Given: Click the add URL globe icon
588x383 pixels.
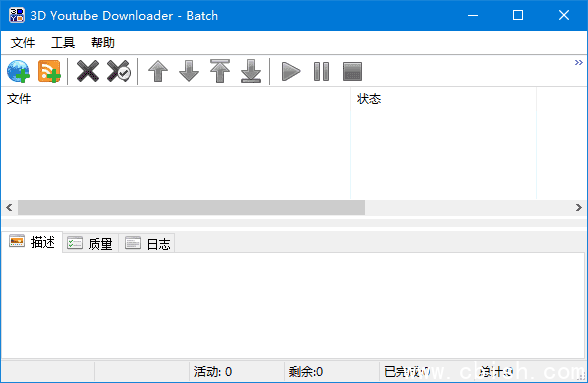Looking at the screenshot, I should point(18,71).
